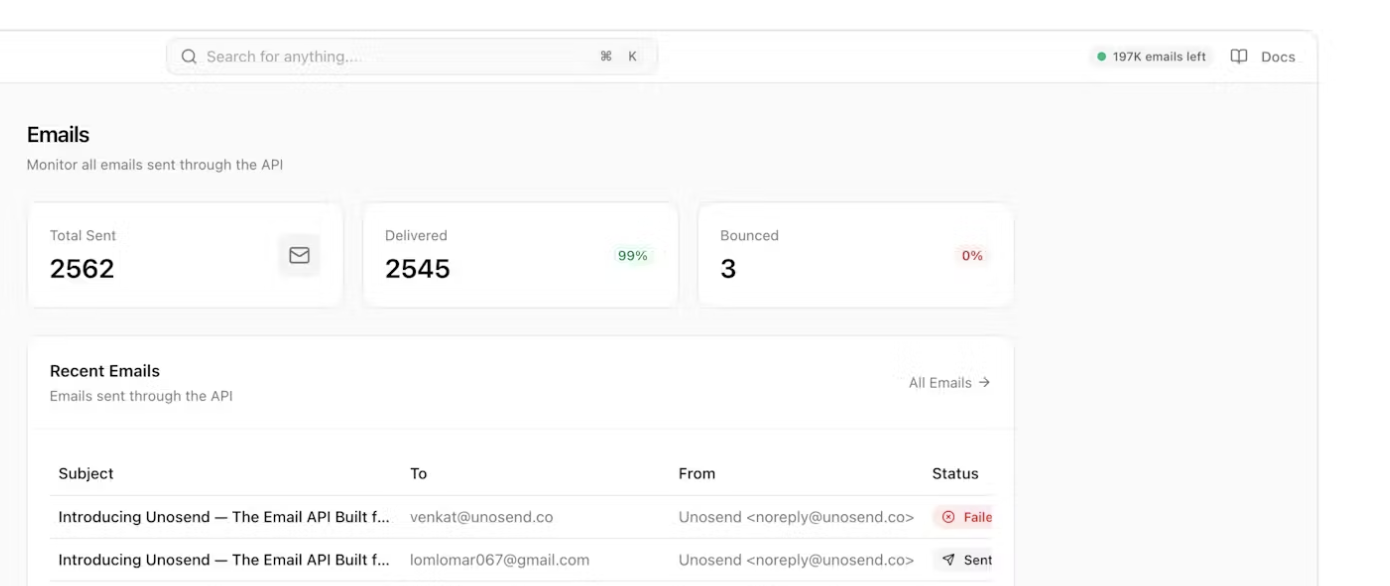Click the green dot in emails left badge

pyautogui.click(x=1102, y=57)
